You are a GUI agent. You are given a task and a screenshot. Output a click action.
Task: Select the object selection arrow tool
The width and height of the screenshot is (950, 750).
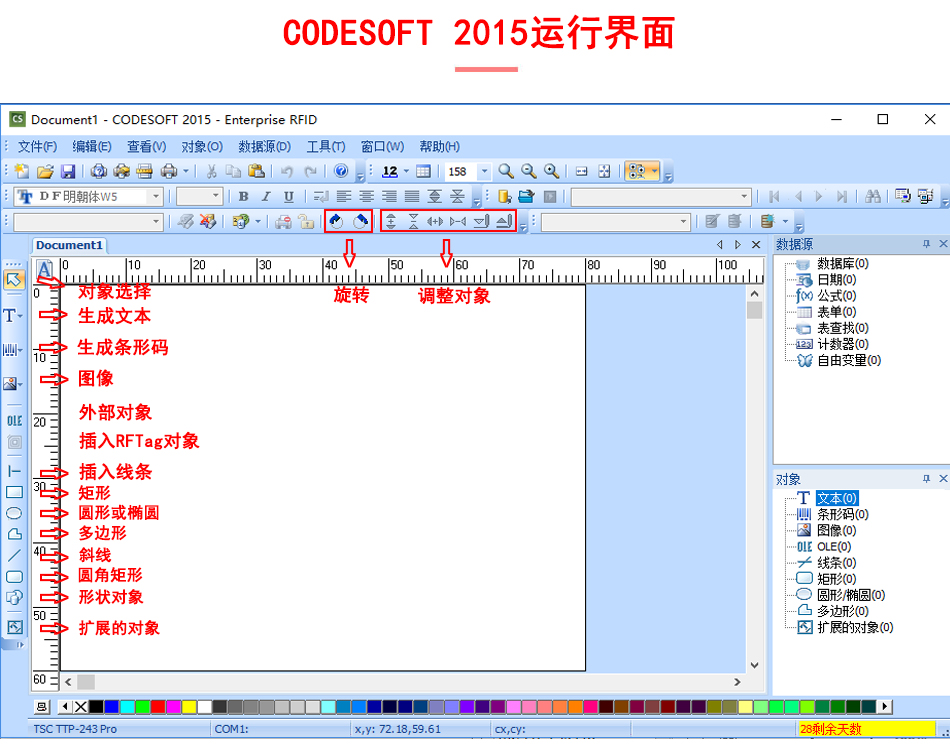(15, 280)
